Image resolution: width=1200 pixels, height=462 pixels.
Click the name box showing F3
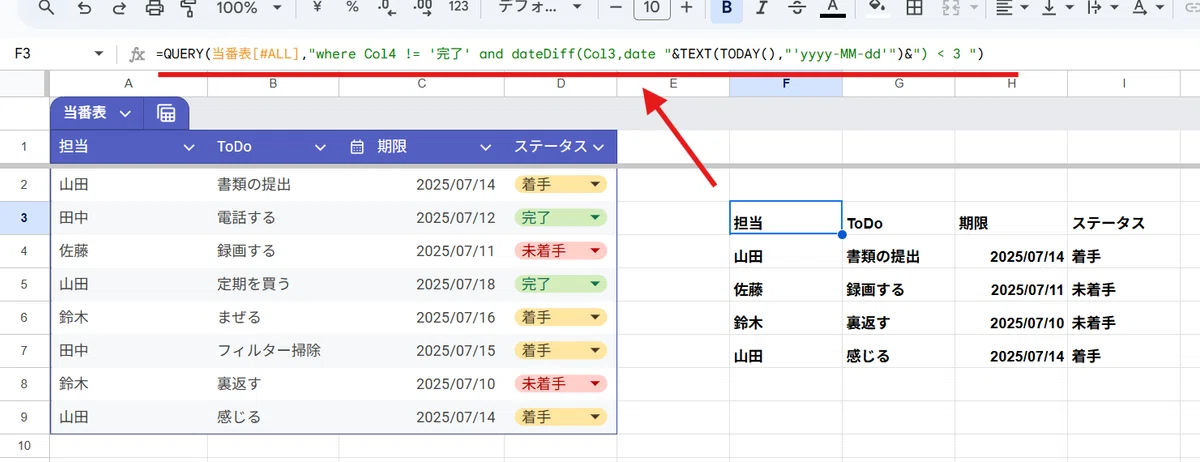coord(50,53)
